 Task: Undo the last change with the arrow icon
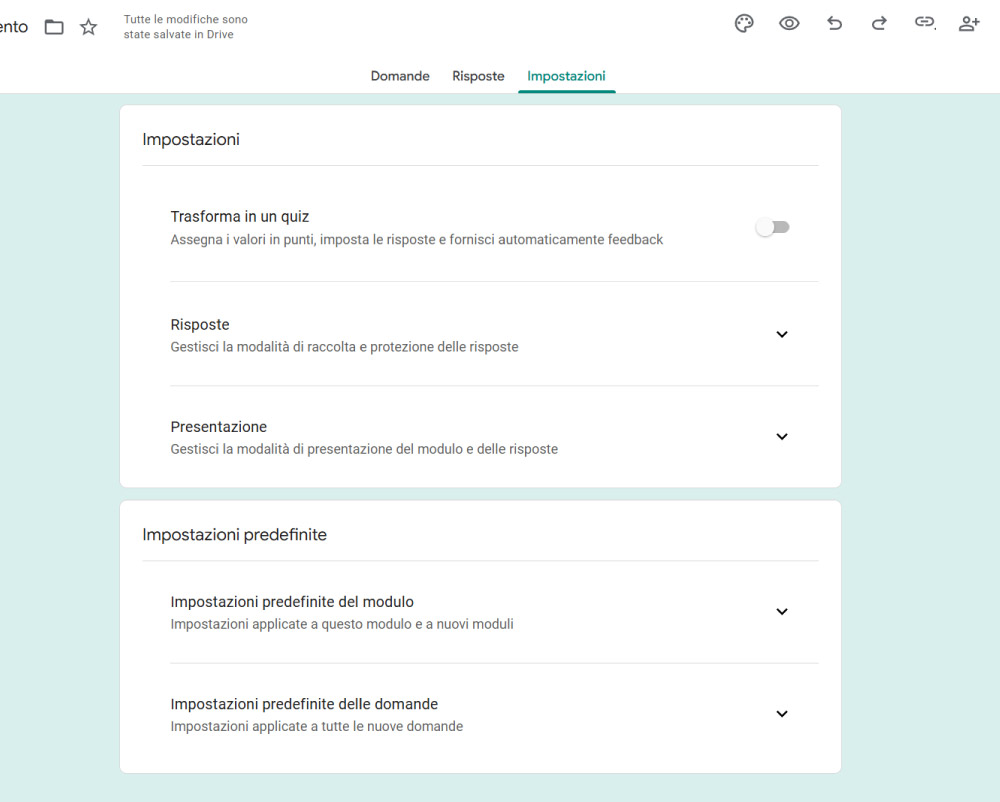834,24
